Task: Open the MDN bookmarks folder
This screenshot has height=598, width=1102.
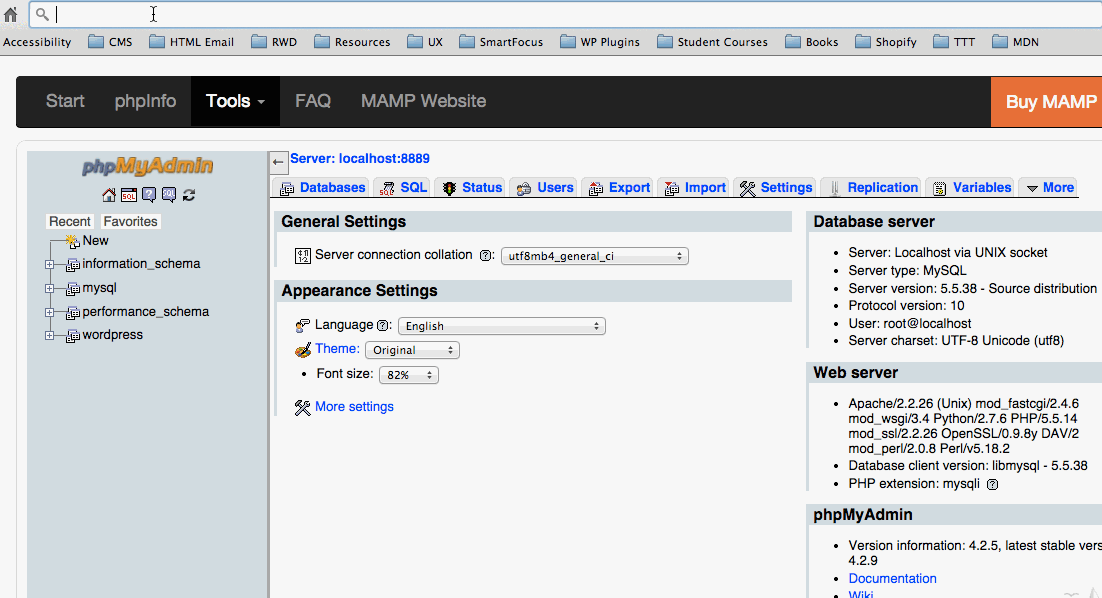Action: coord(1016,42)
